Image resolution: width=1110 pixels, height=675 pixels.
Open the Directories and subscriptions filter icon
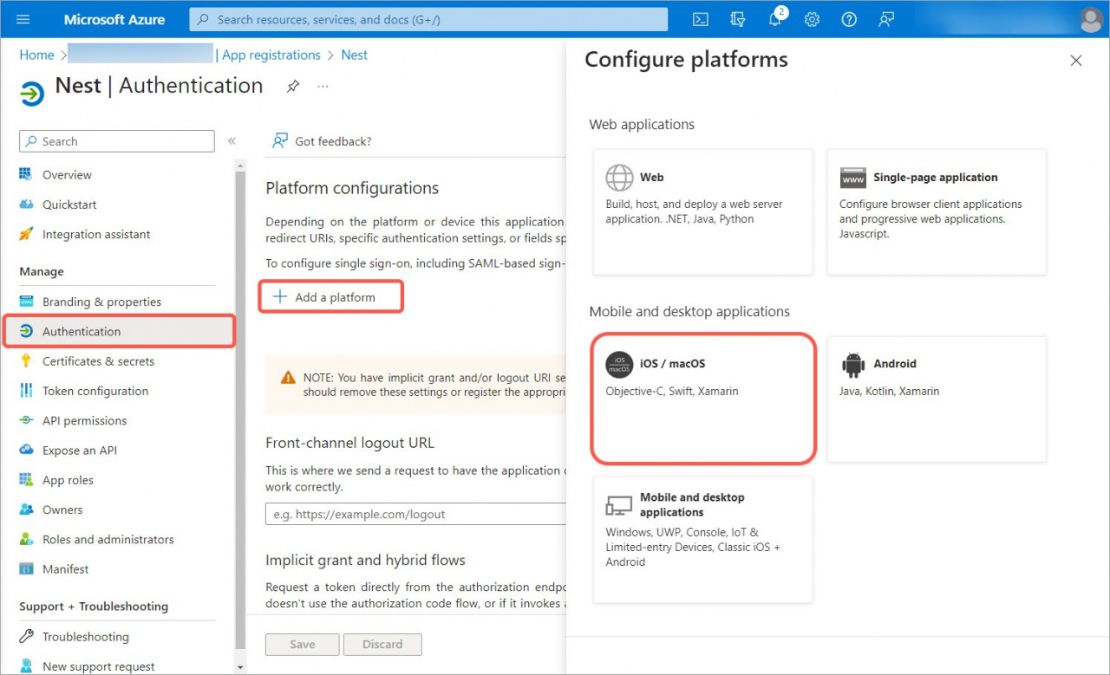click(x=738, y=19)
